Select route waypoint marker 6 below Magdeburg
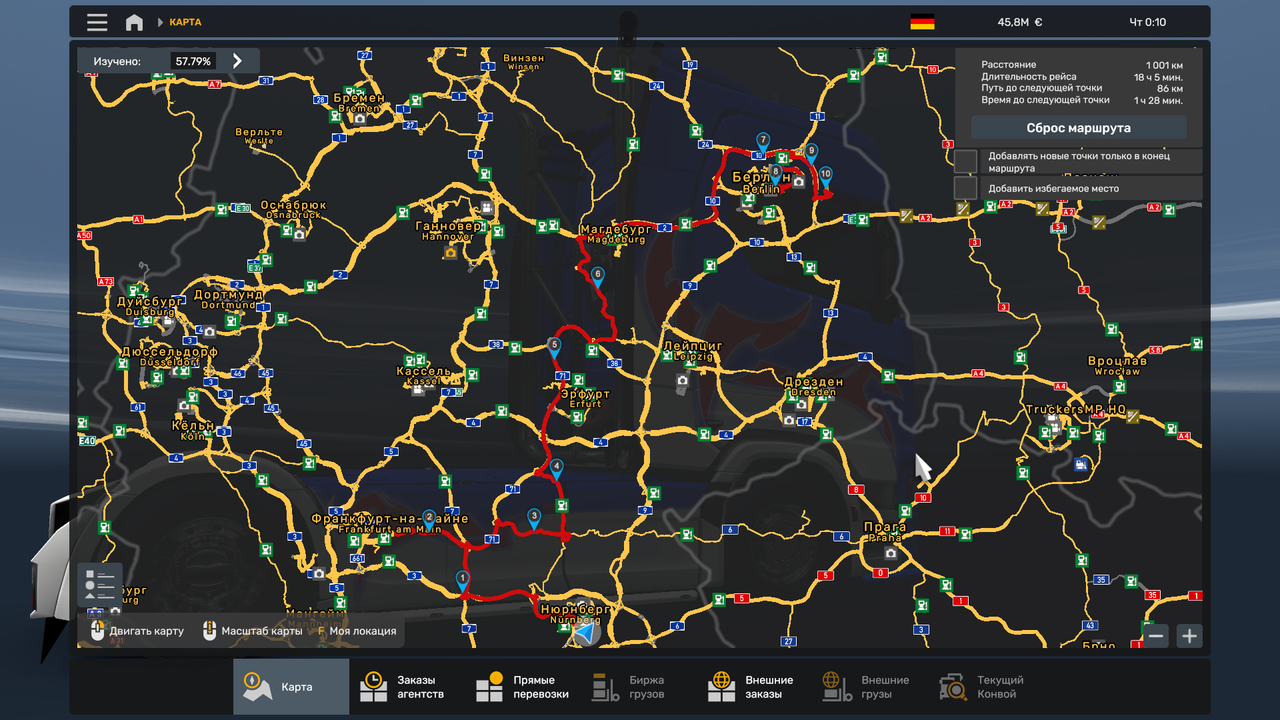 pos(598,276)
